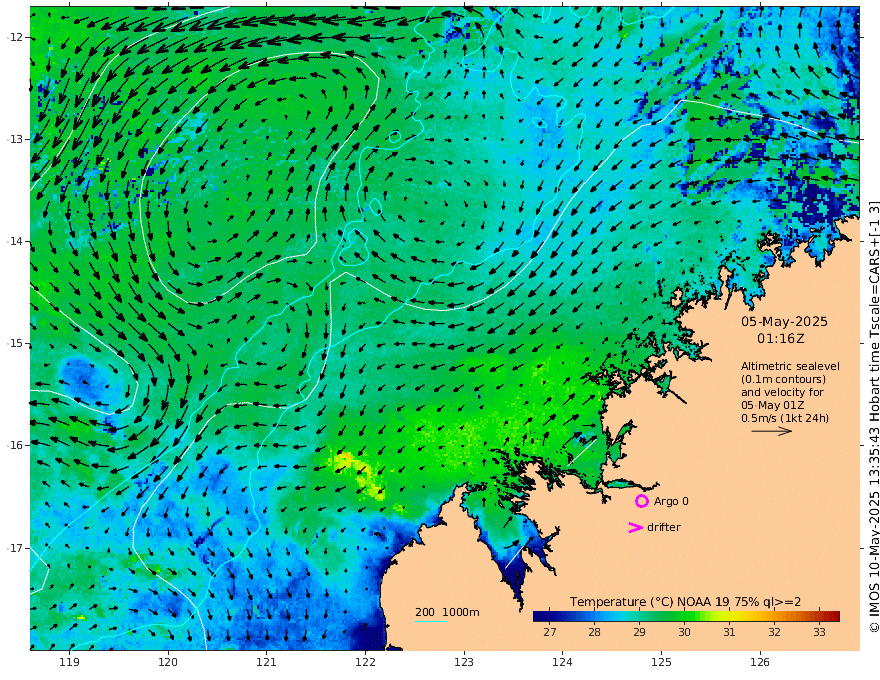
Task: Click the '0.5m/s (1kt 24h)' scale text
Action: coord(785,418)
